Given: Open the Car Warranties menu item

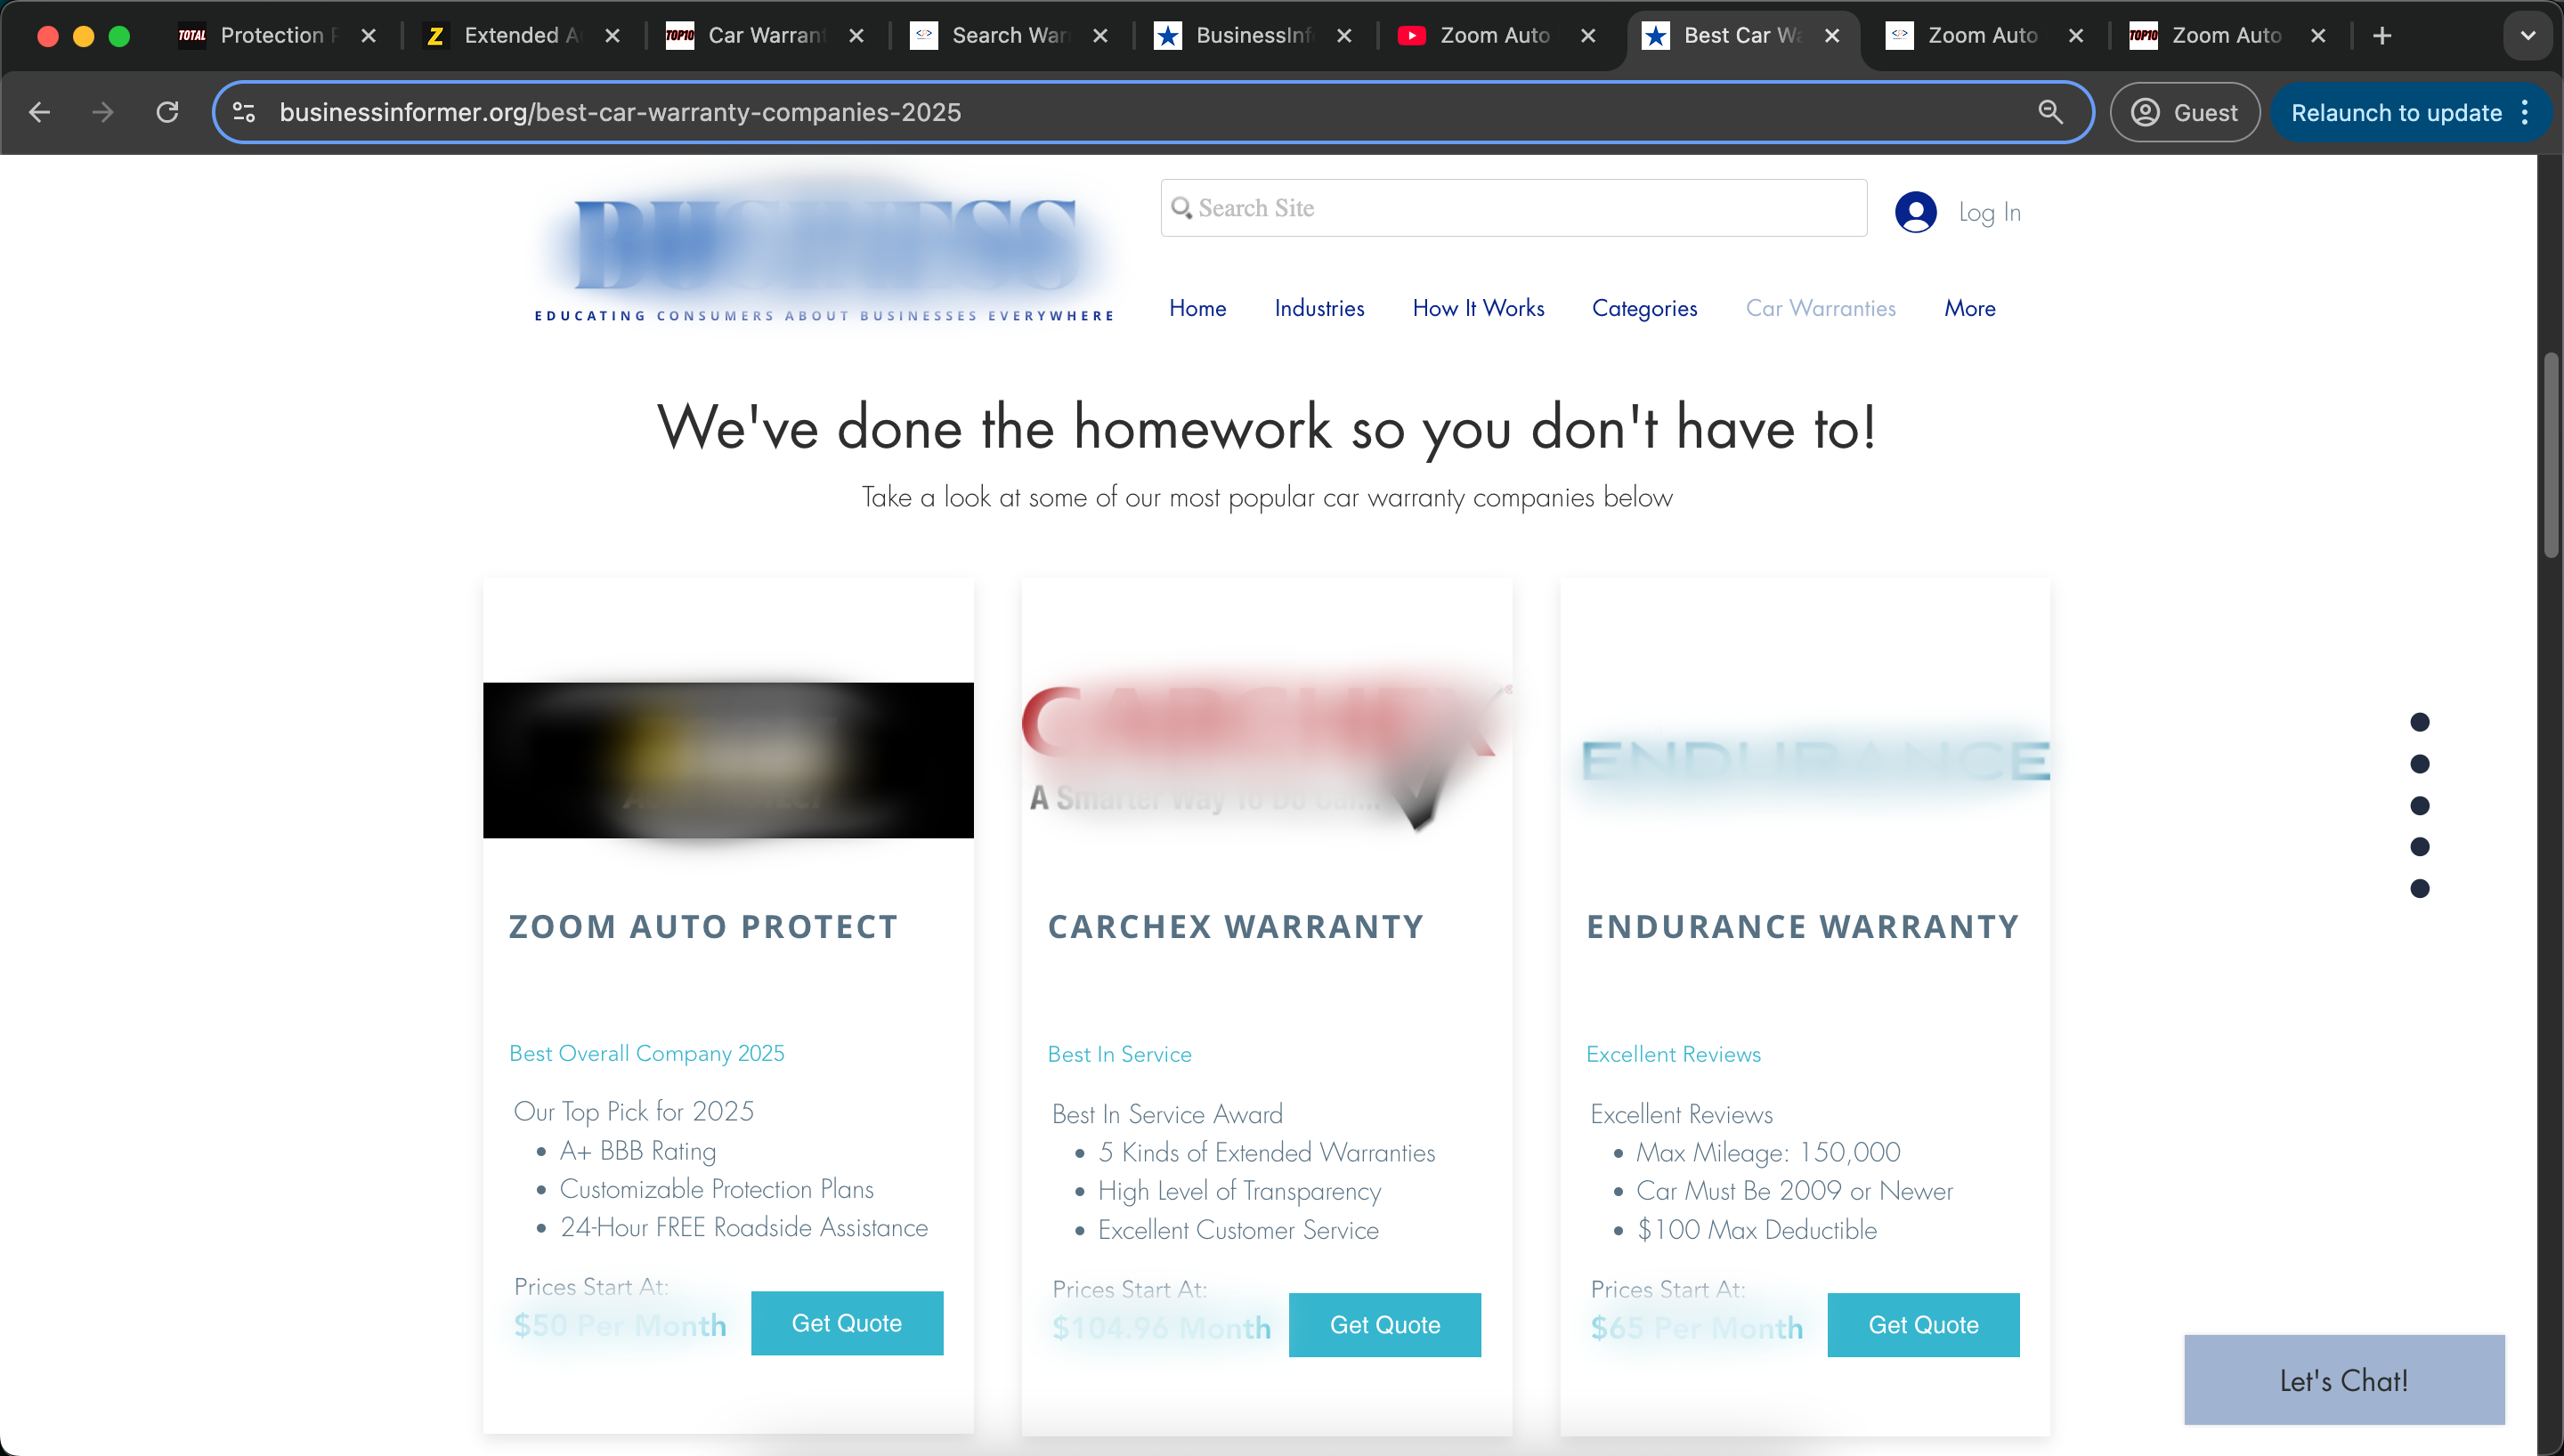Looking at the screenshot, I should 1820,308.
